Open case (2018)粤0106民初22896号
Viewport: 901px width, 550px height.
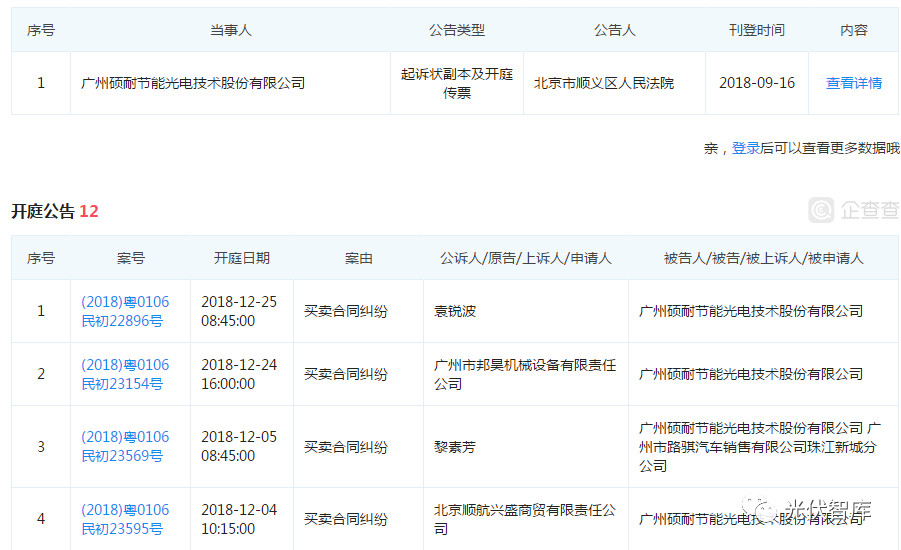125,311
